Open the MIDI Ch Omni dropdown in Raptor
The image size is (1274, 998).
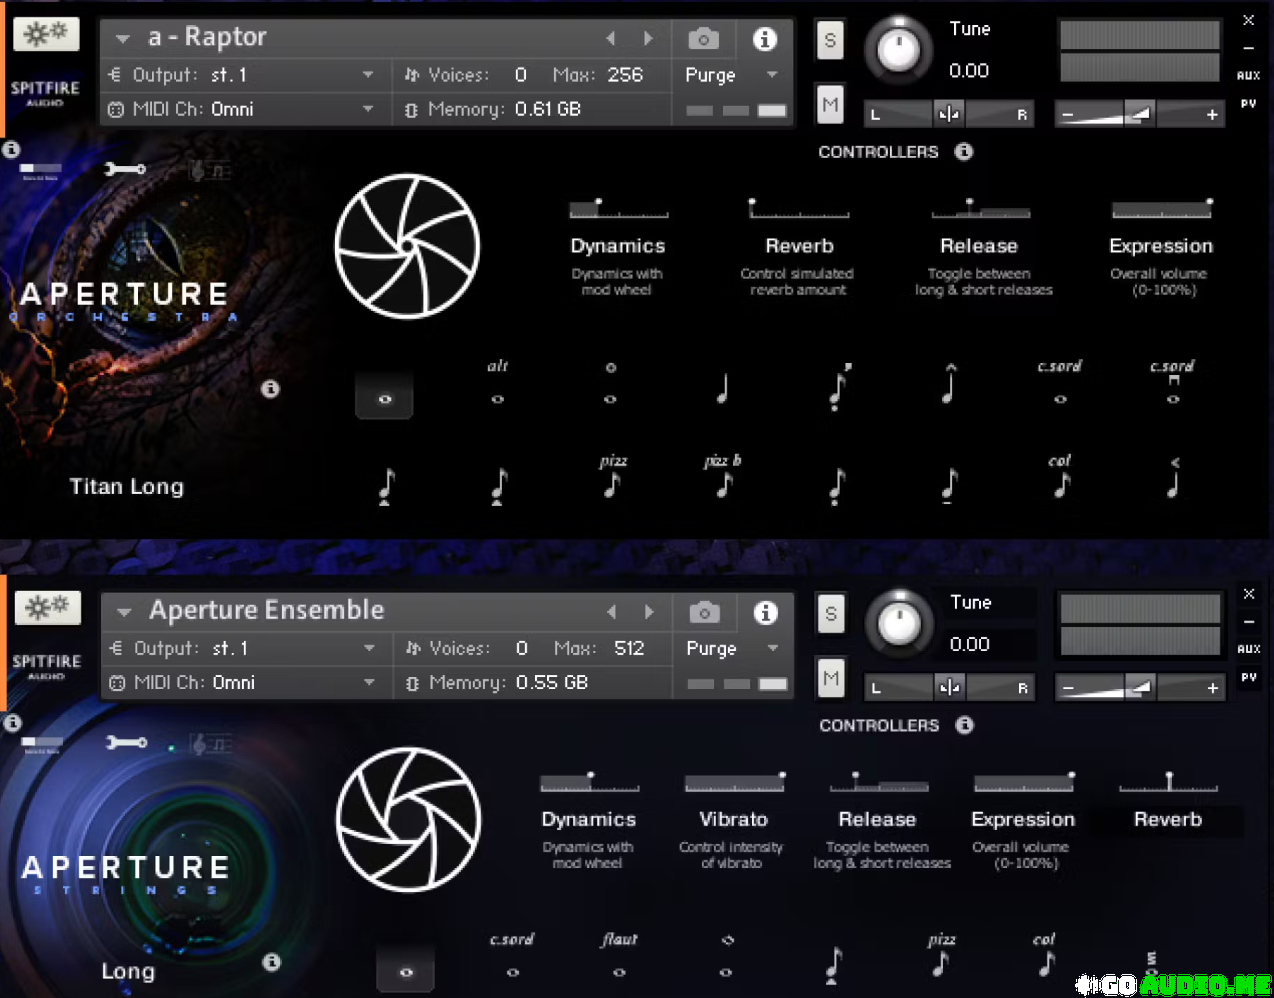(368, 109)
